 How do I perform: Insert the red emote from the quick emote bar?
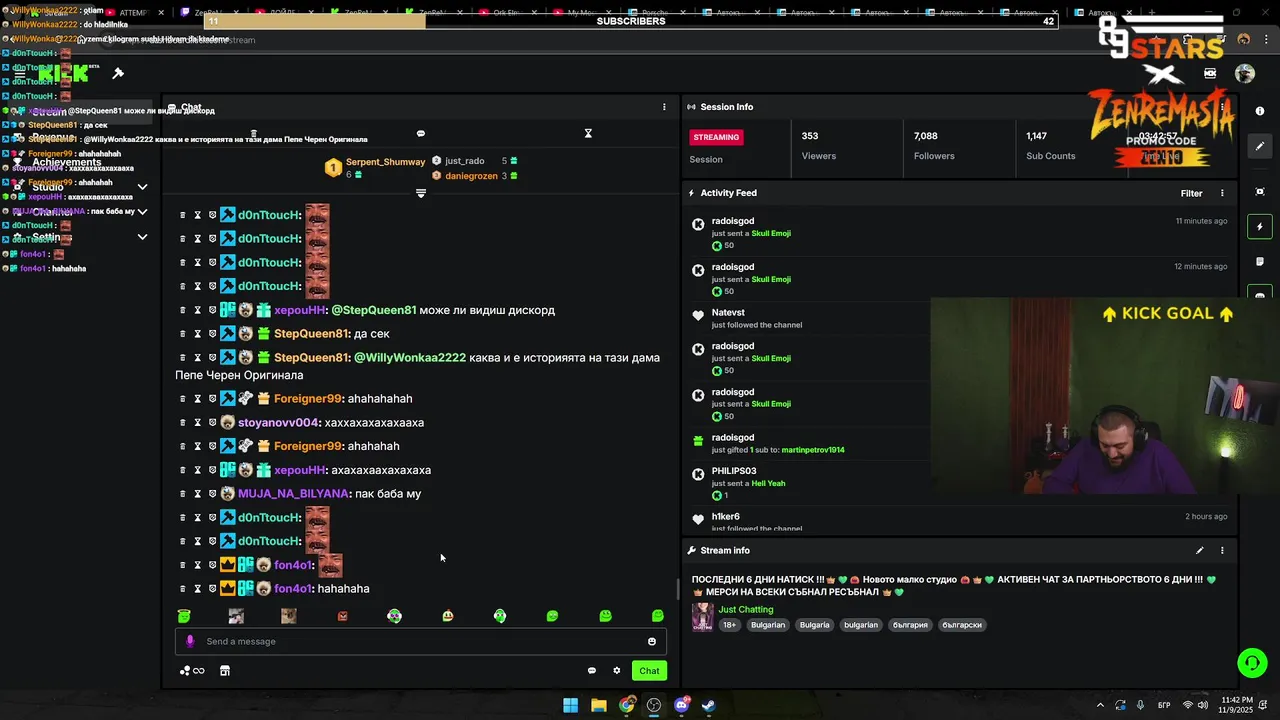pos(343,616)
